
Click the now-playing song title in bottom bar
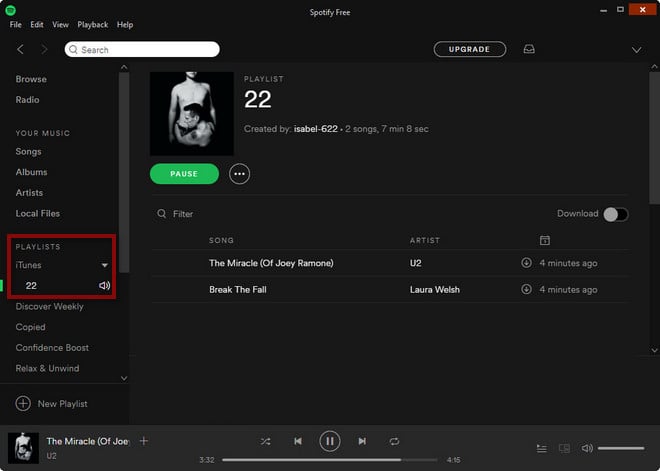(88, 441)
